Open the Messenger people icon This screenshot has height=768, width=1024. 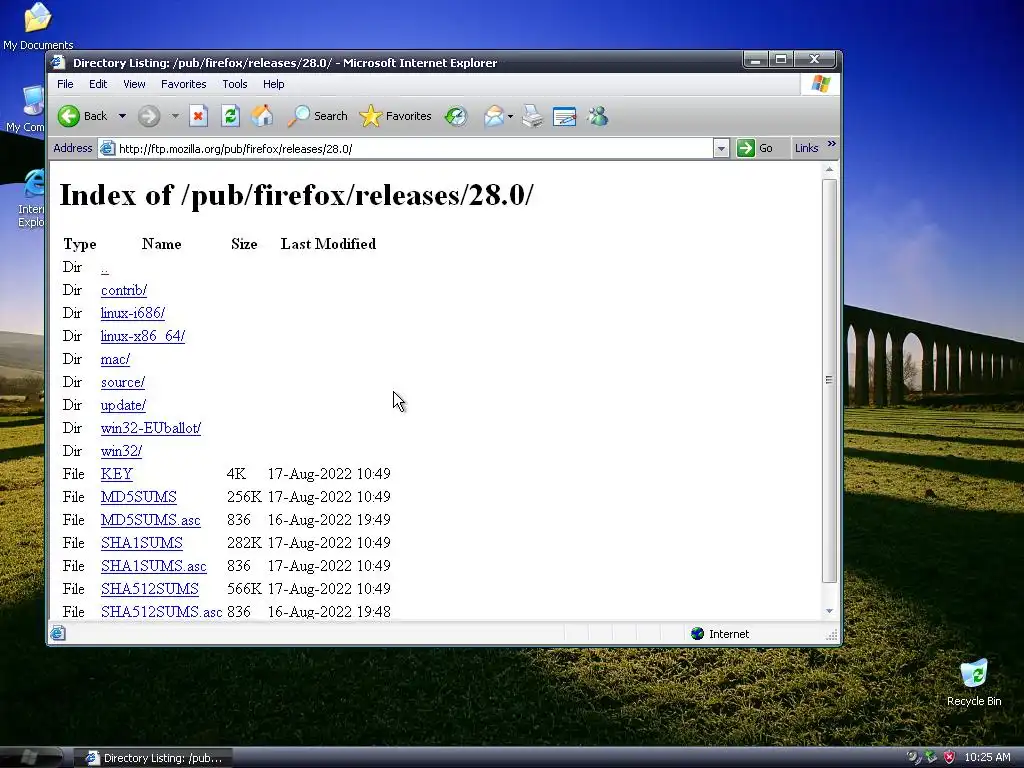(597, 116)
